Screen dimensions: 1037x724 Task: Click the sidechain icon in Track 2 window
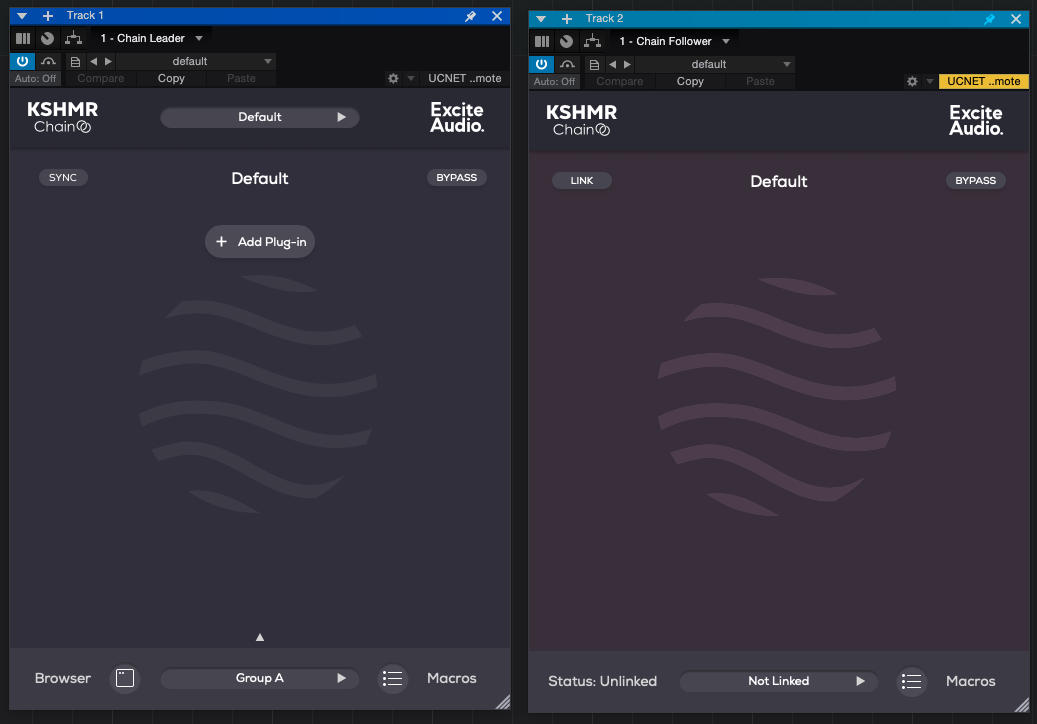tap(567, 64)
